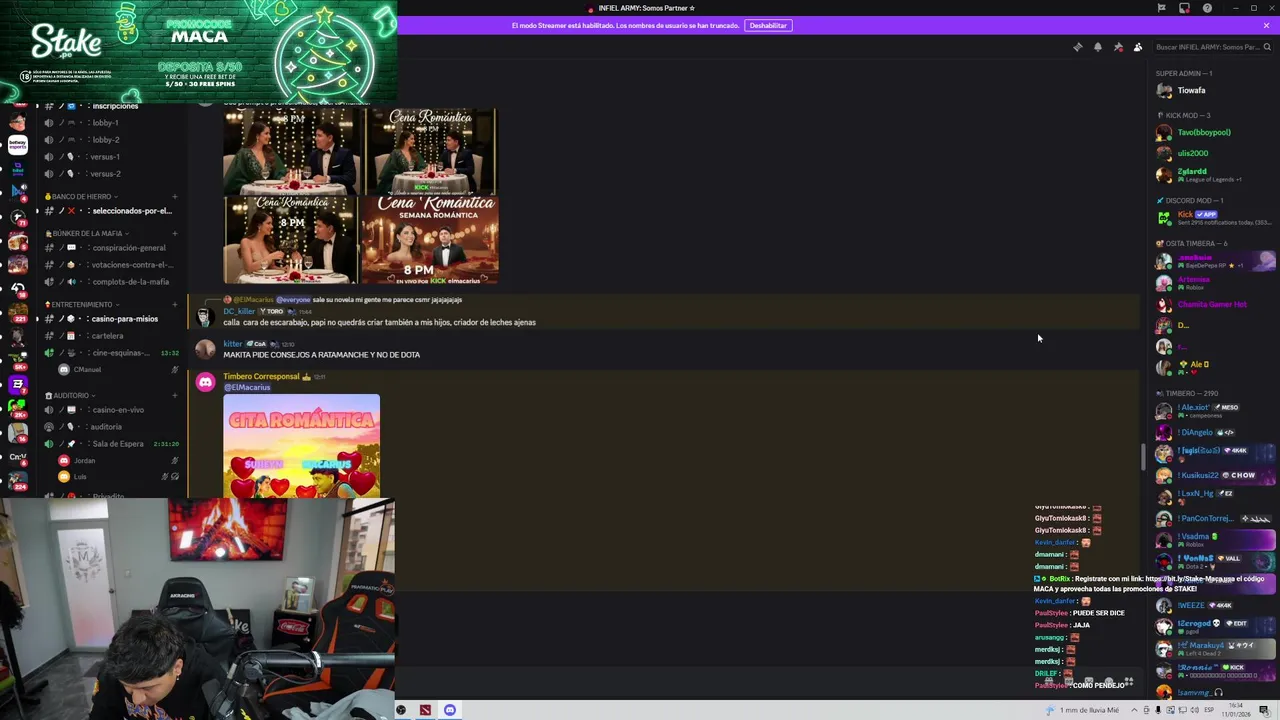1280x720 pixels.
Task: Open the cartelera channel
Action: 108,336
